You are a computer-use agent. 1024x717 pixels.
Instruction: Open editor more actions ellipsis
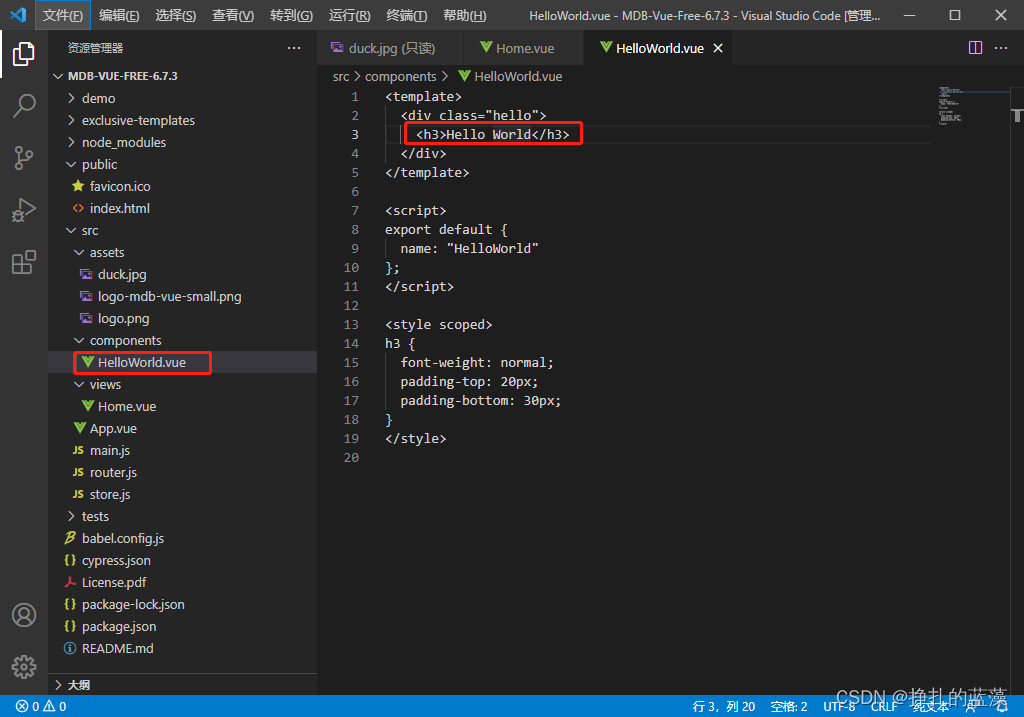coord(1000,48)
